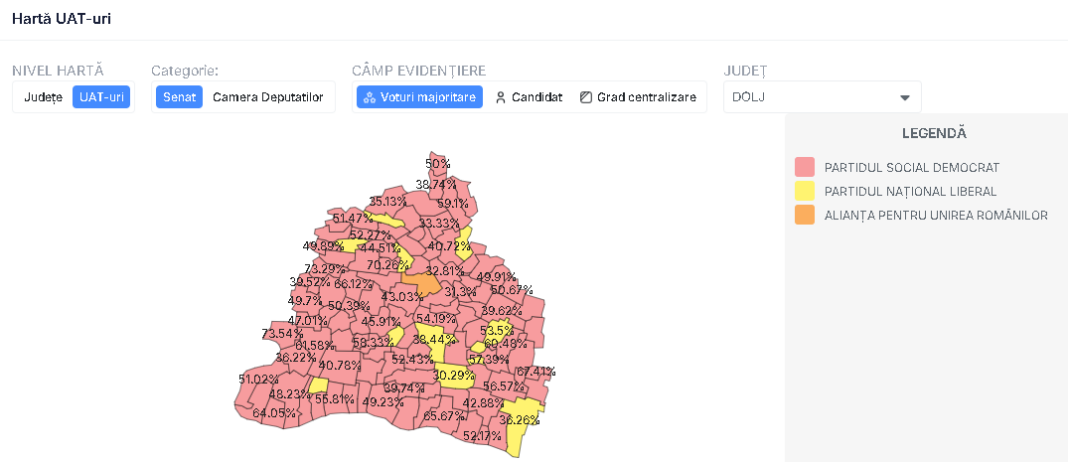Click the Partidul Social Democrat red swatch
The image size is (1068, 462).
coord(804,167)
